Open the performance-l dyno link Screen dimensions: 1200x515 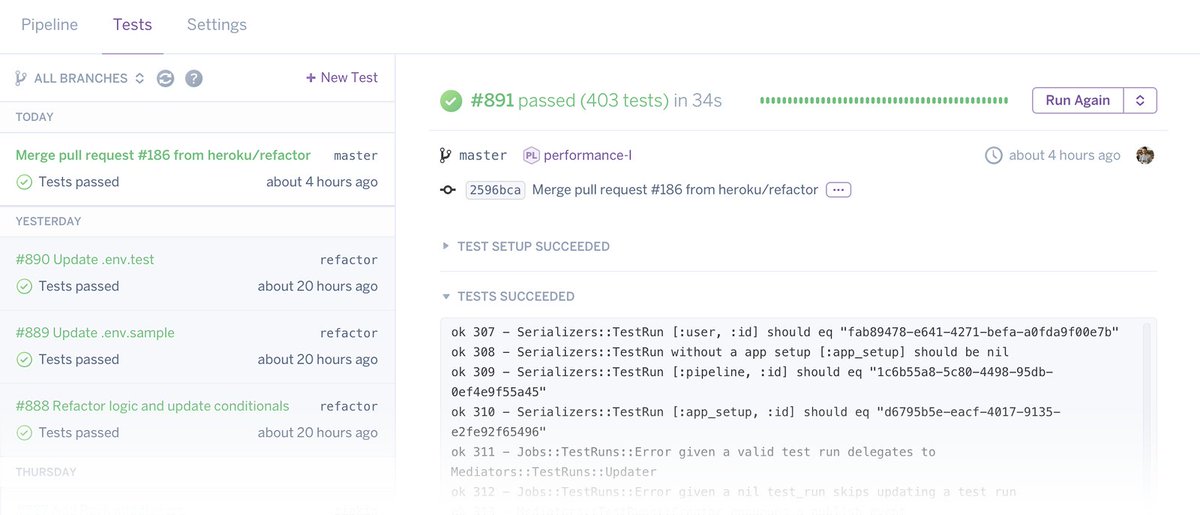[587, 155]
